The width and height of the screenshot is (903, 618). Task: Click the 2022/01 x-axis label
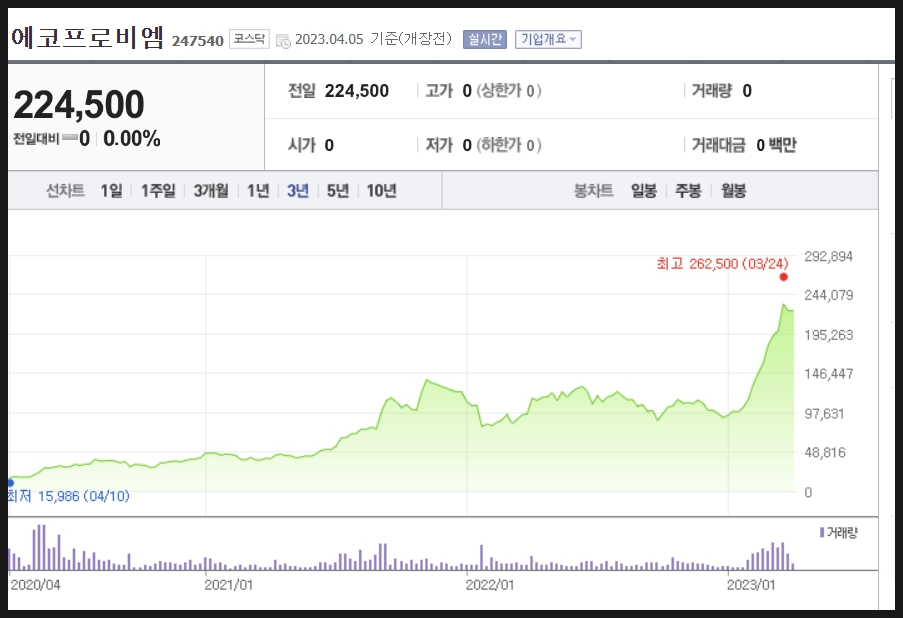point(490,585)
